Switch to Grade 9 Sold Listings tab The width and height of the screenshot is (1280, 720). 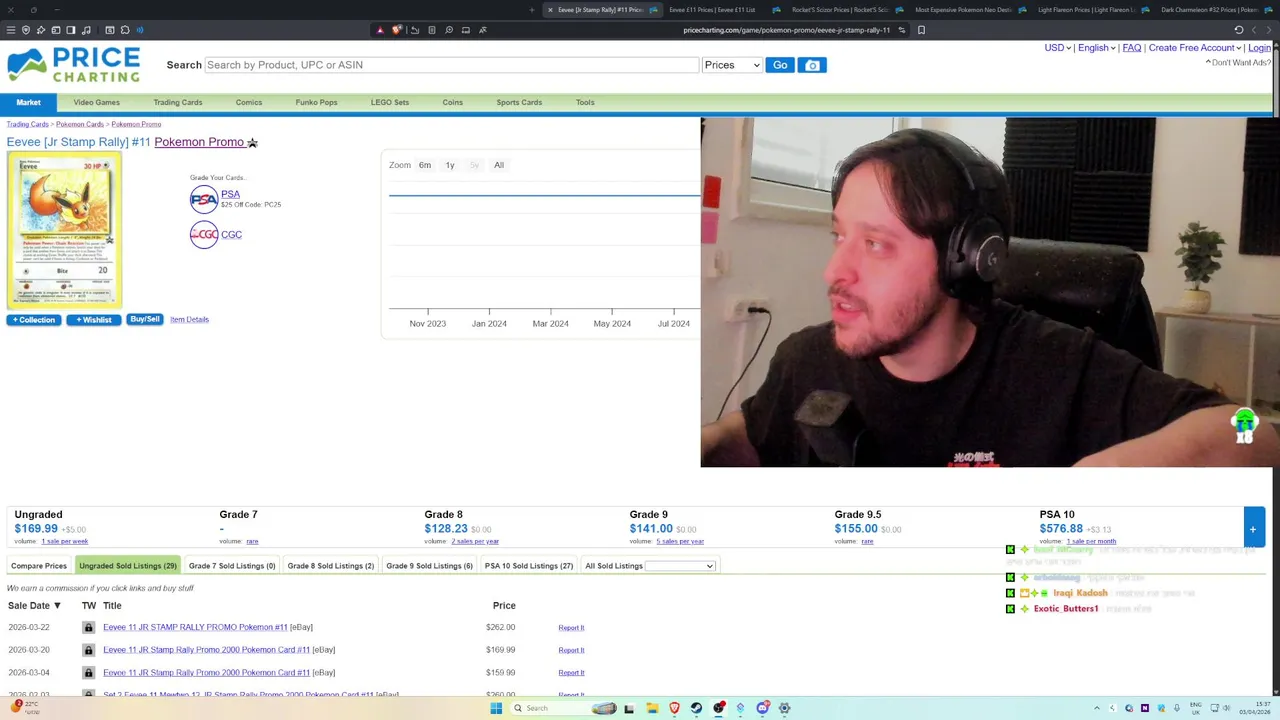point(429,566)
